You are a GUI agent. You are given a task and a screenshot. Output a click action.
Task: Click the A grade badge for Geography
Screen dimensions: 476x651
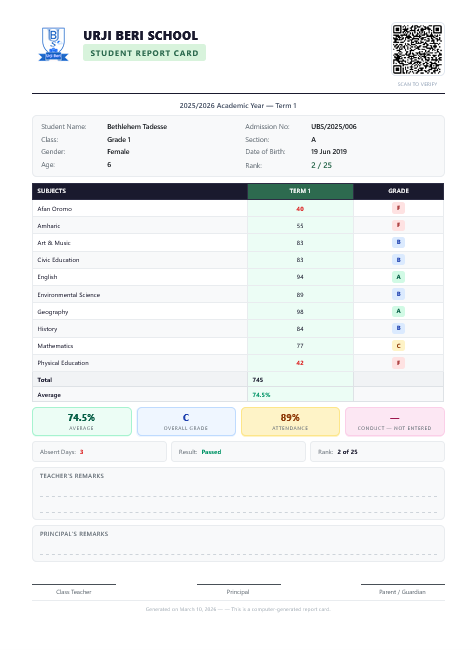point(398,311)
